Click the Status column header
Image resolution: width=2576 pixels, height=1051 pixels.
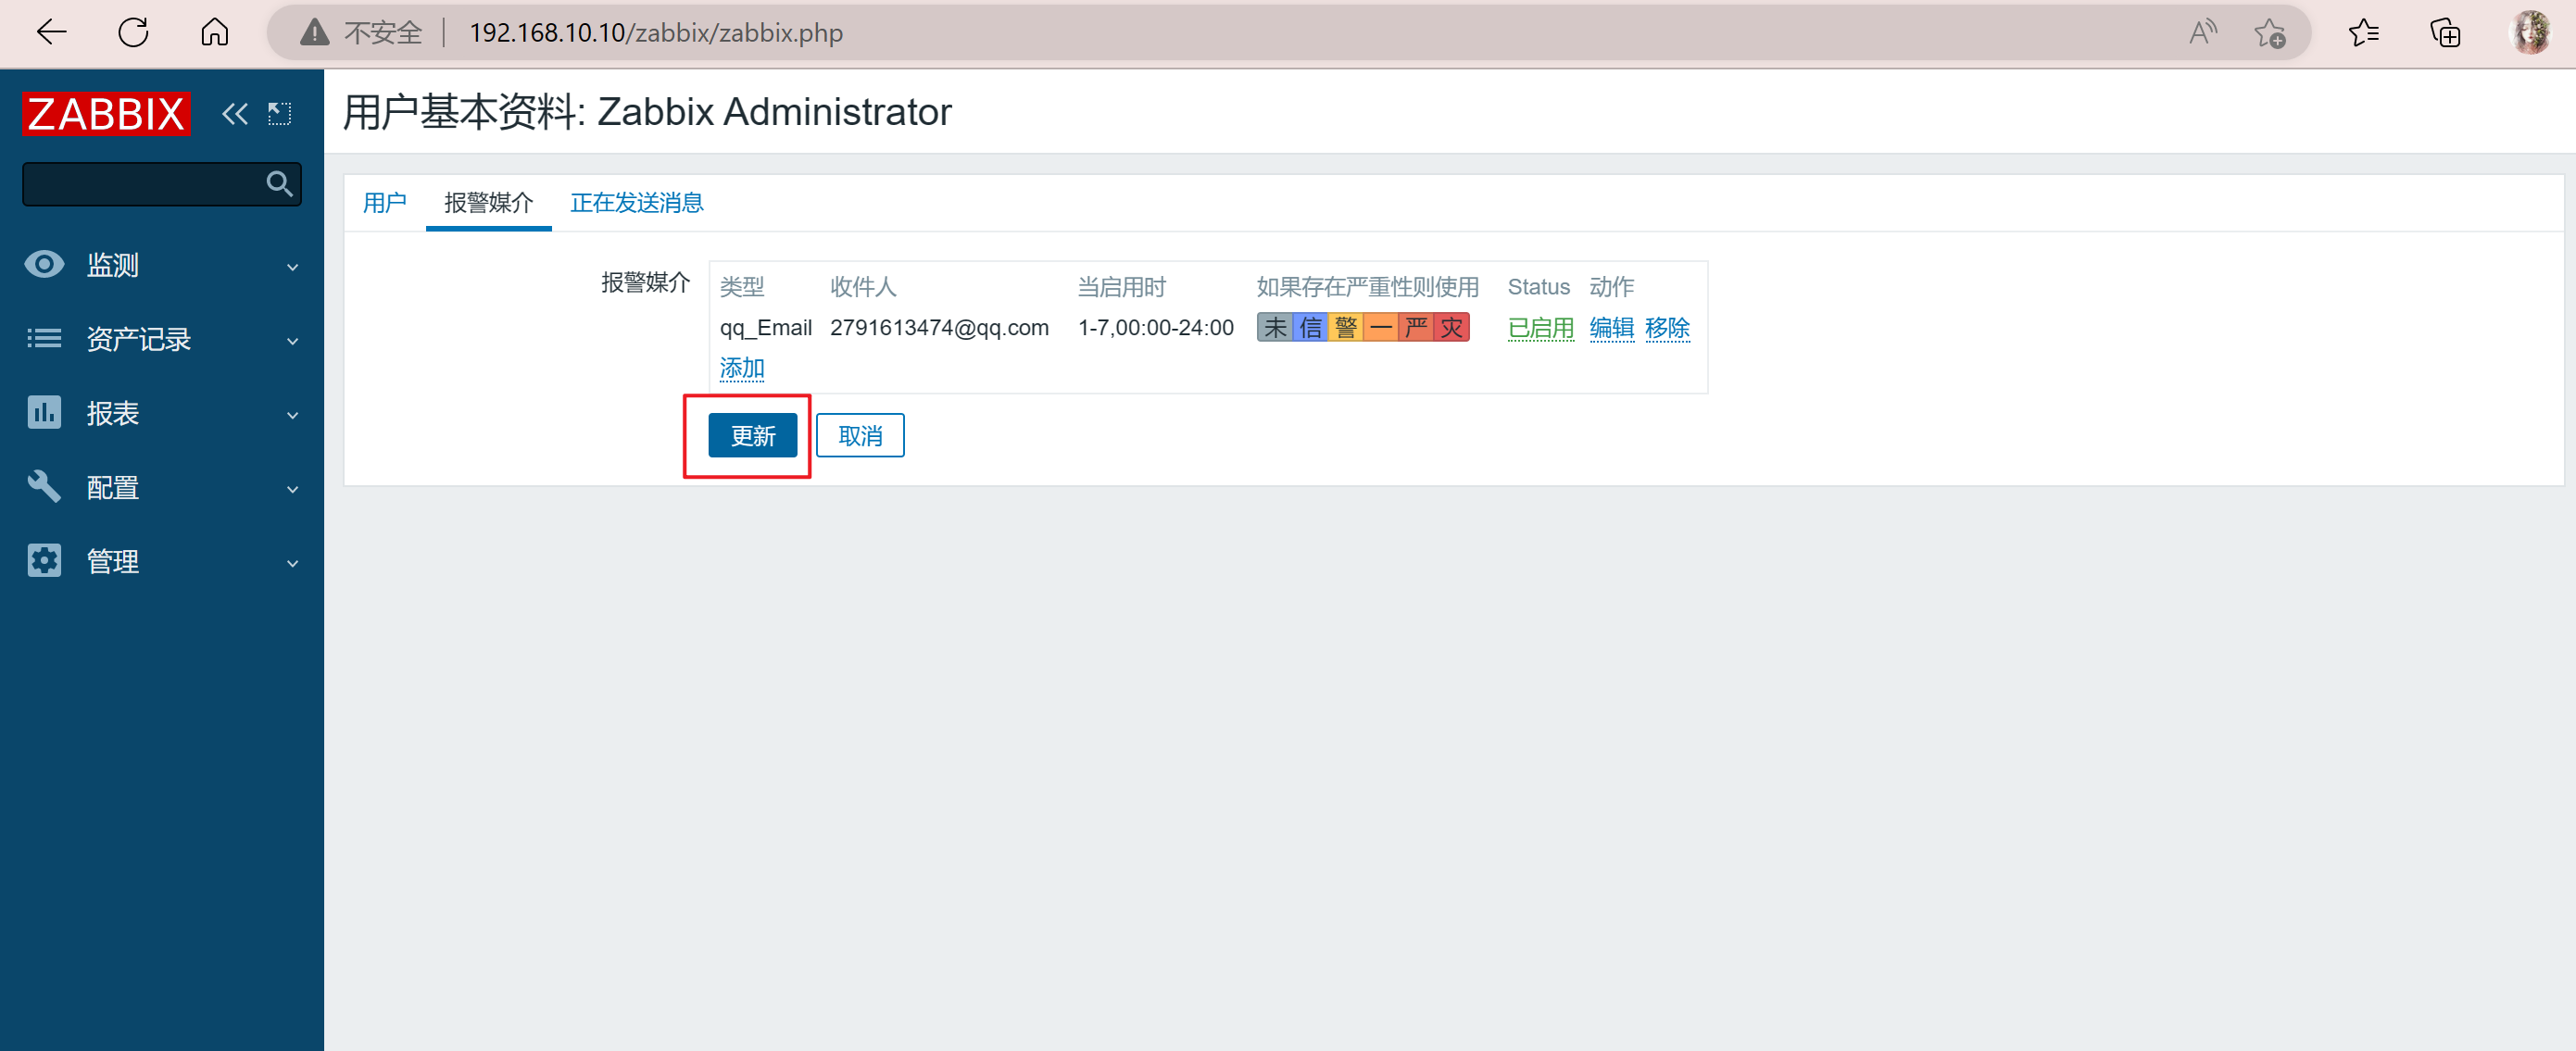(1538, 287)
